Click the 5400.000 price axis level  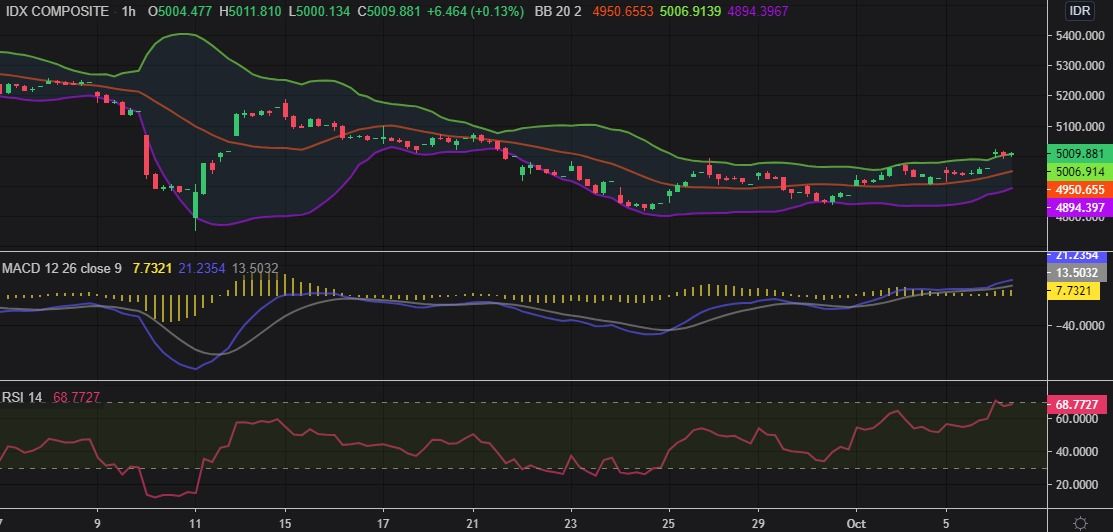click(x=1080, y=36)
